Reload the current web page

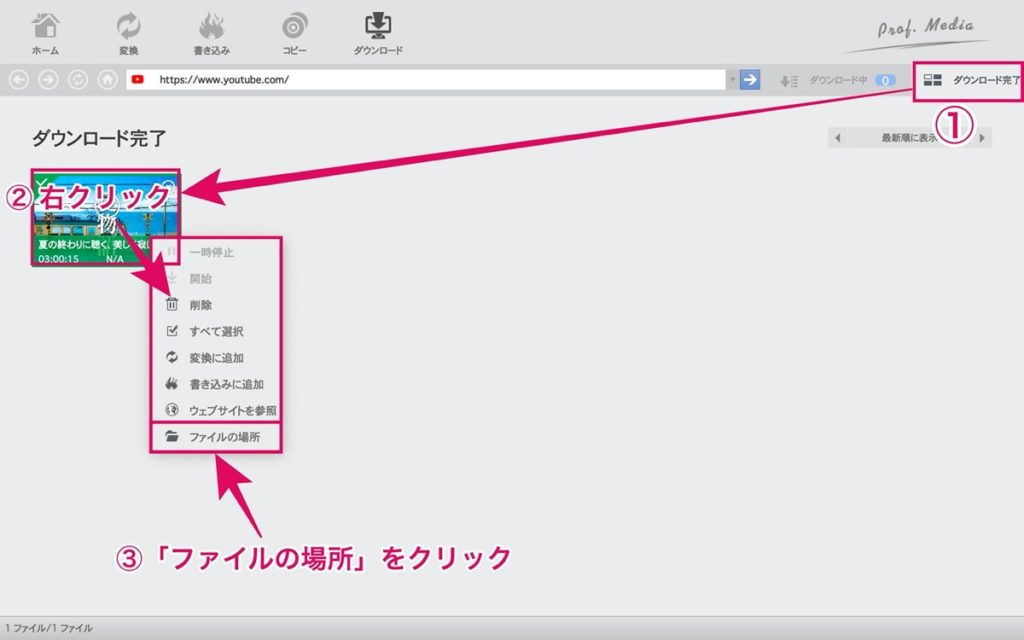point(78,80)
